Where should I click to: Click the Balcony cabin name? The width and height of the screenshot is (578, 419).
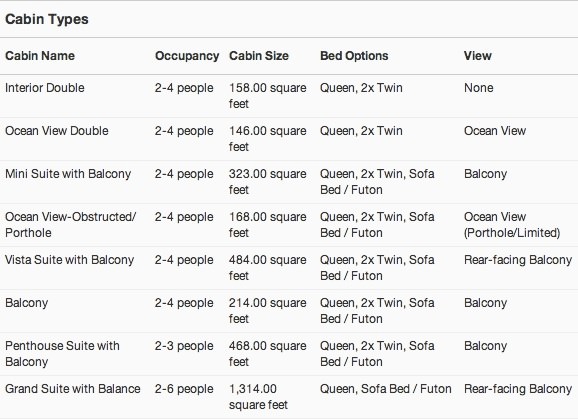pos(27,303)
